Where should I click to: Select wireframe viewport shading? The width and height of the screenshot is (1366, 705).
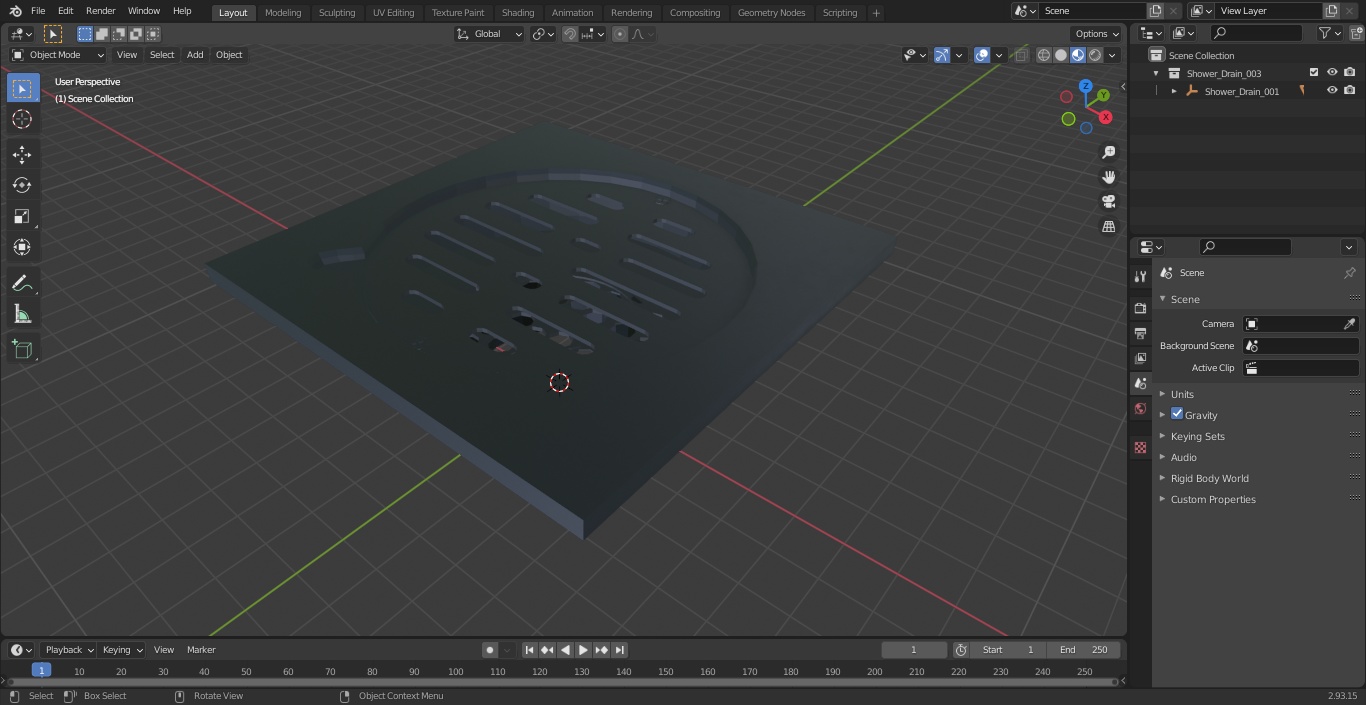pyautogui.click(x=1044, y=55)
